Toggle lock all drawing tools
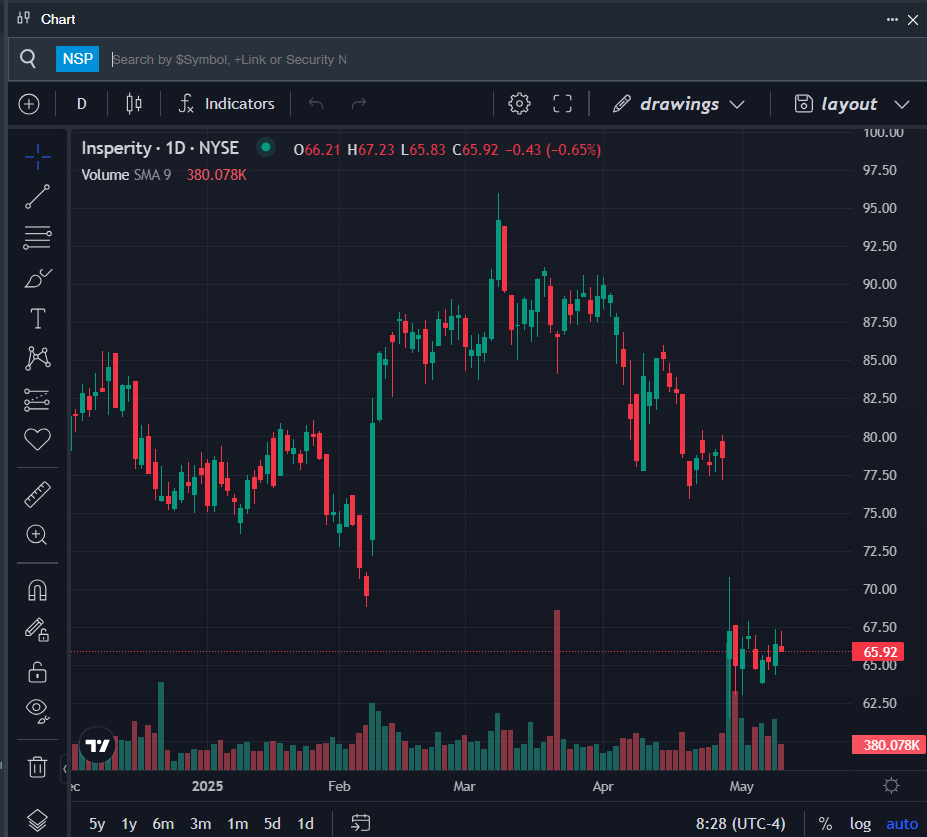Viewport: 927px width, 837px height. click(x=37, y=671)
